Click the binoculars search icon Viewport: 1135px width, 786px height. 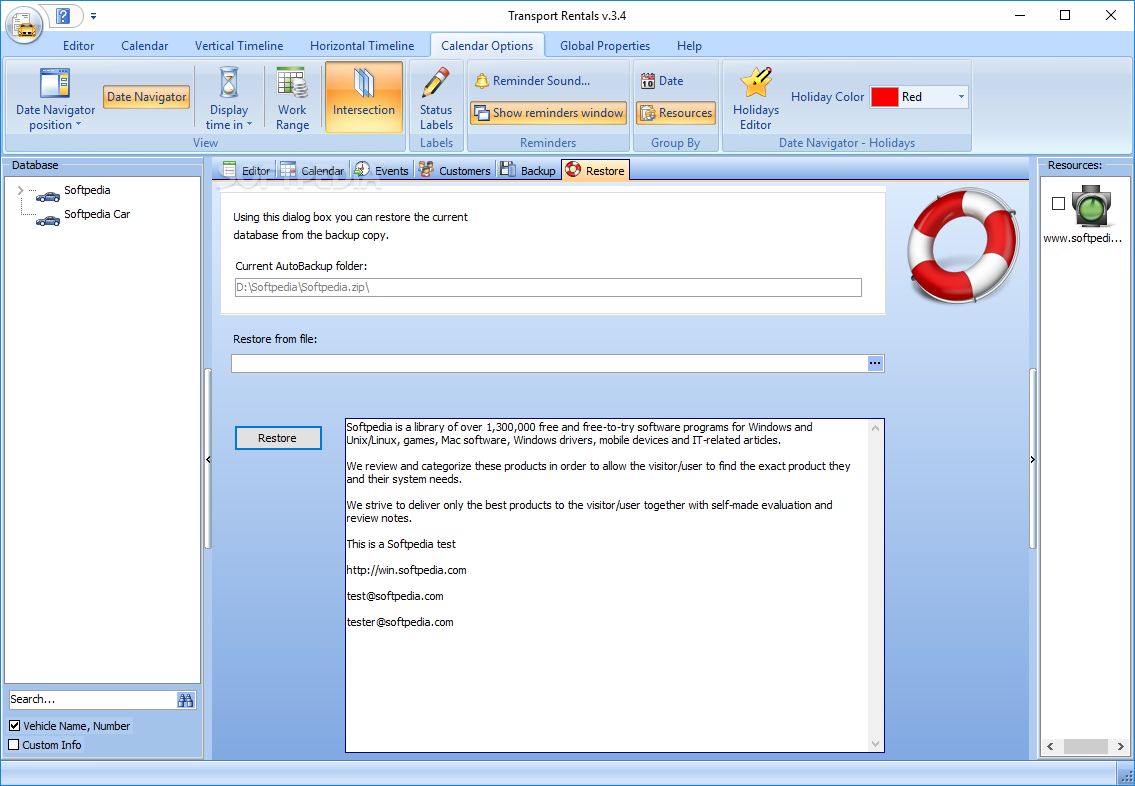[x=185, y=700]
